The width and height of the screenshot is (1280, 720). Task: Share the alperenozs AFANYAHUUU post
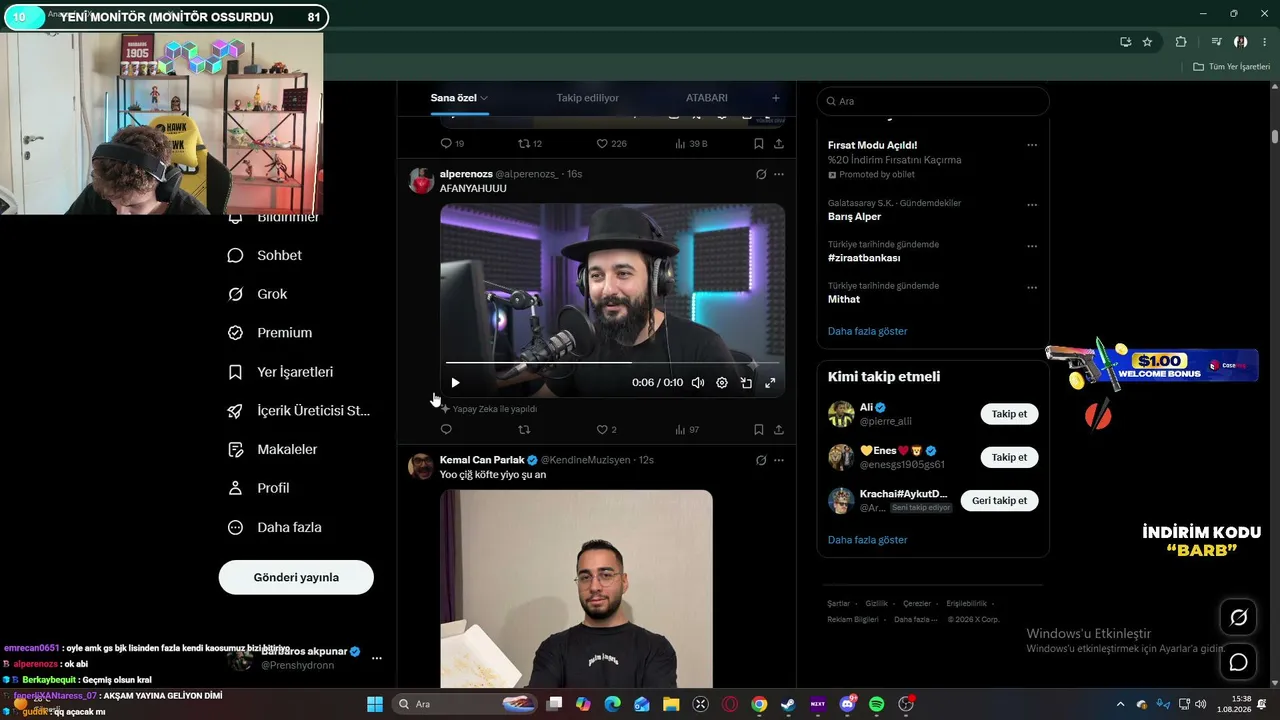pyautogui.click(x=779, y=430)
